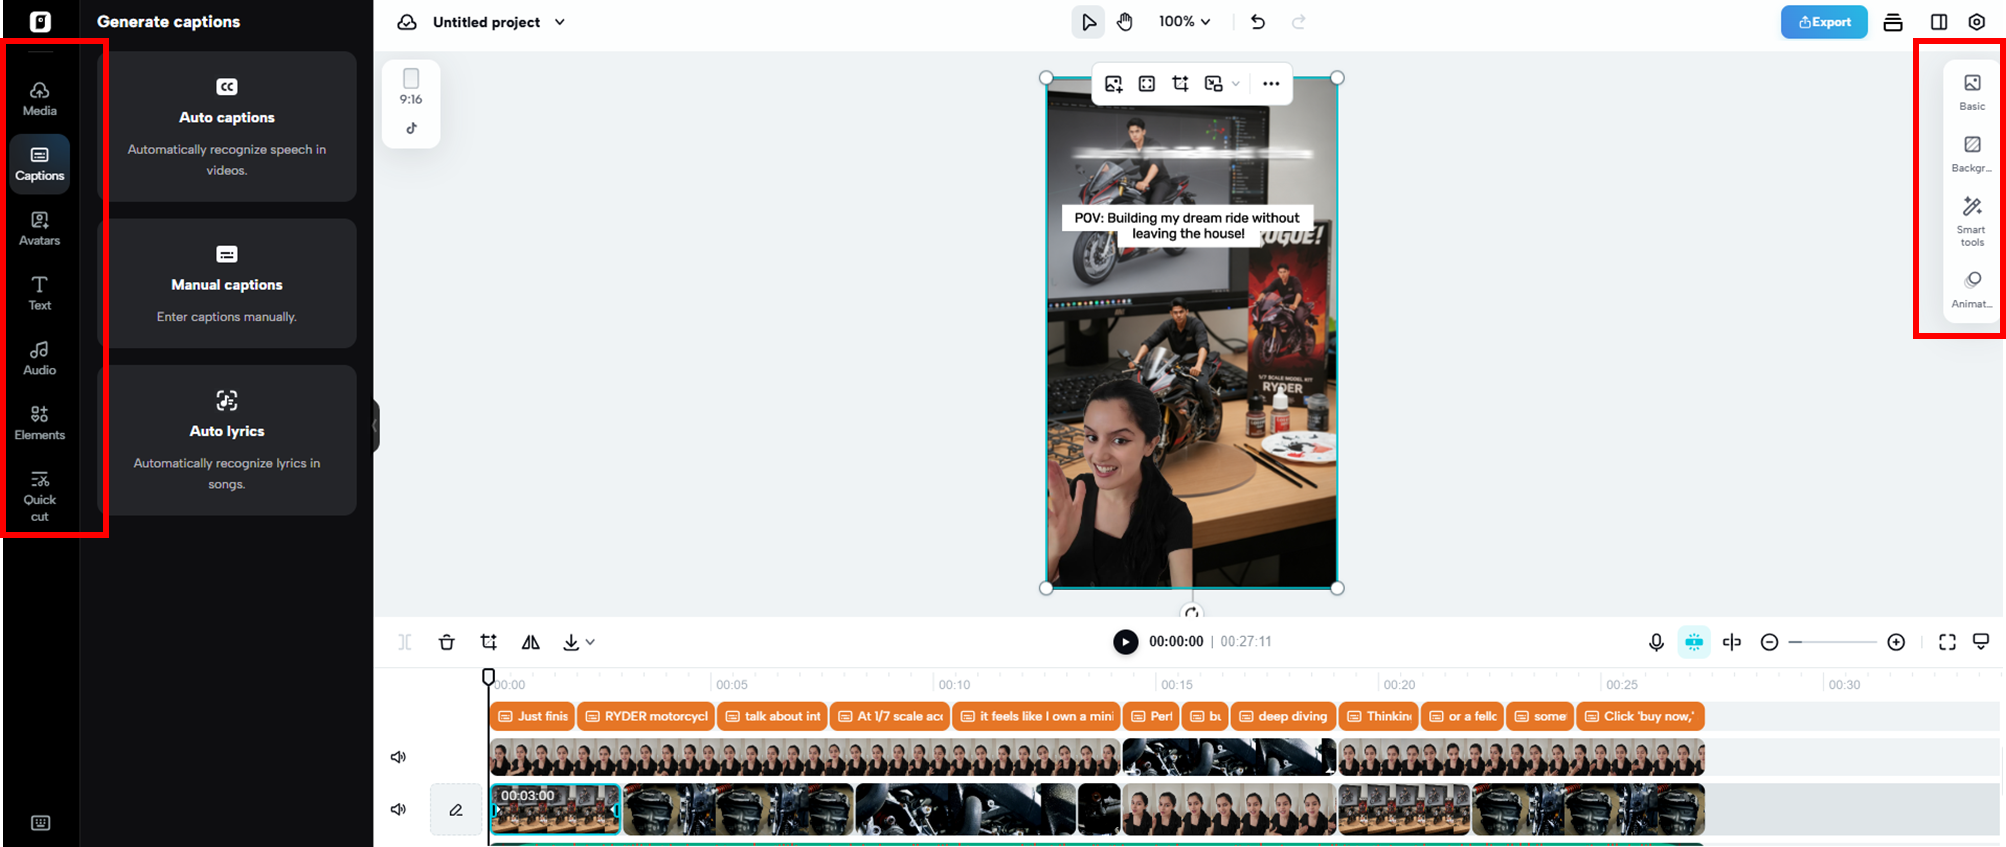Click the CapCut logo home icon
The width and height of the screenshot is (2006, 847).
coord(40,21)
